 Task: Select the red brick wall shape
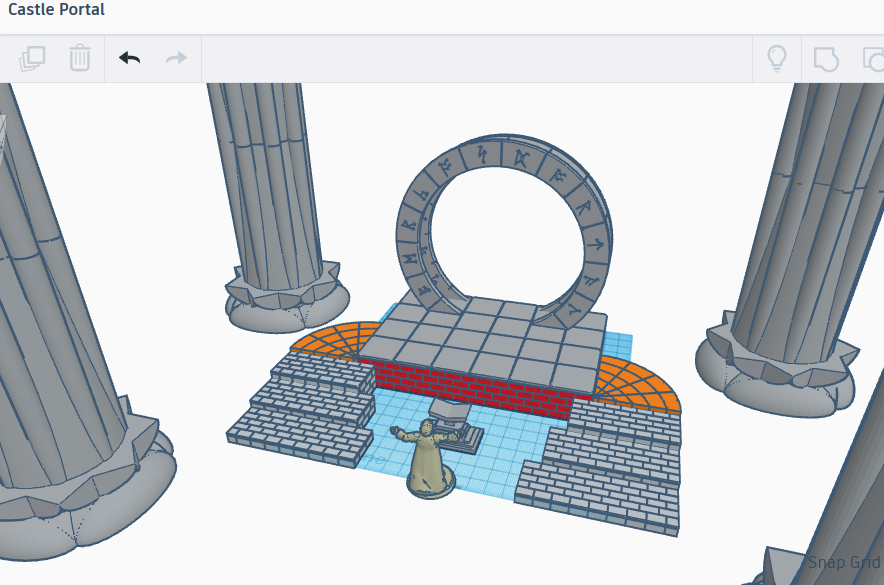click(474, 390)
